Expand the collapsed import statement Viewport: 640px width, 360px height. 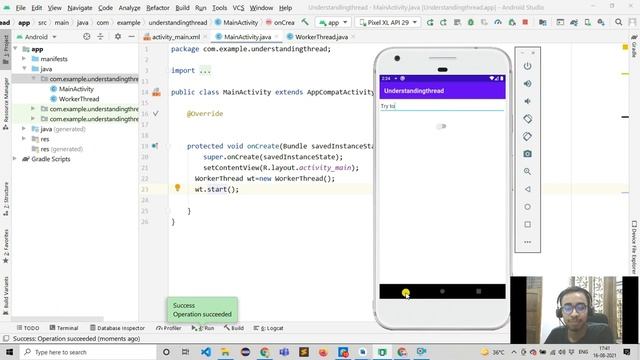coord(205,70)
